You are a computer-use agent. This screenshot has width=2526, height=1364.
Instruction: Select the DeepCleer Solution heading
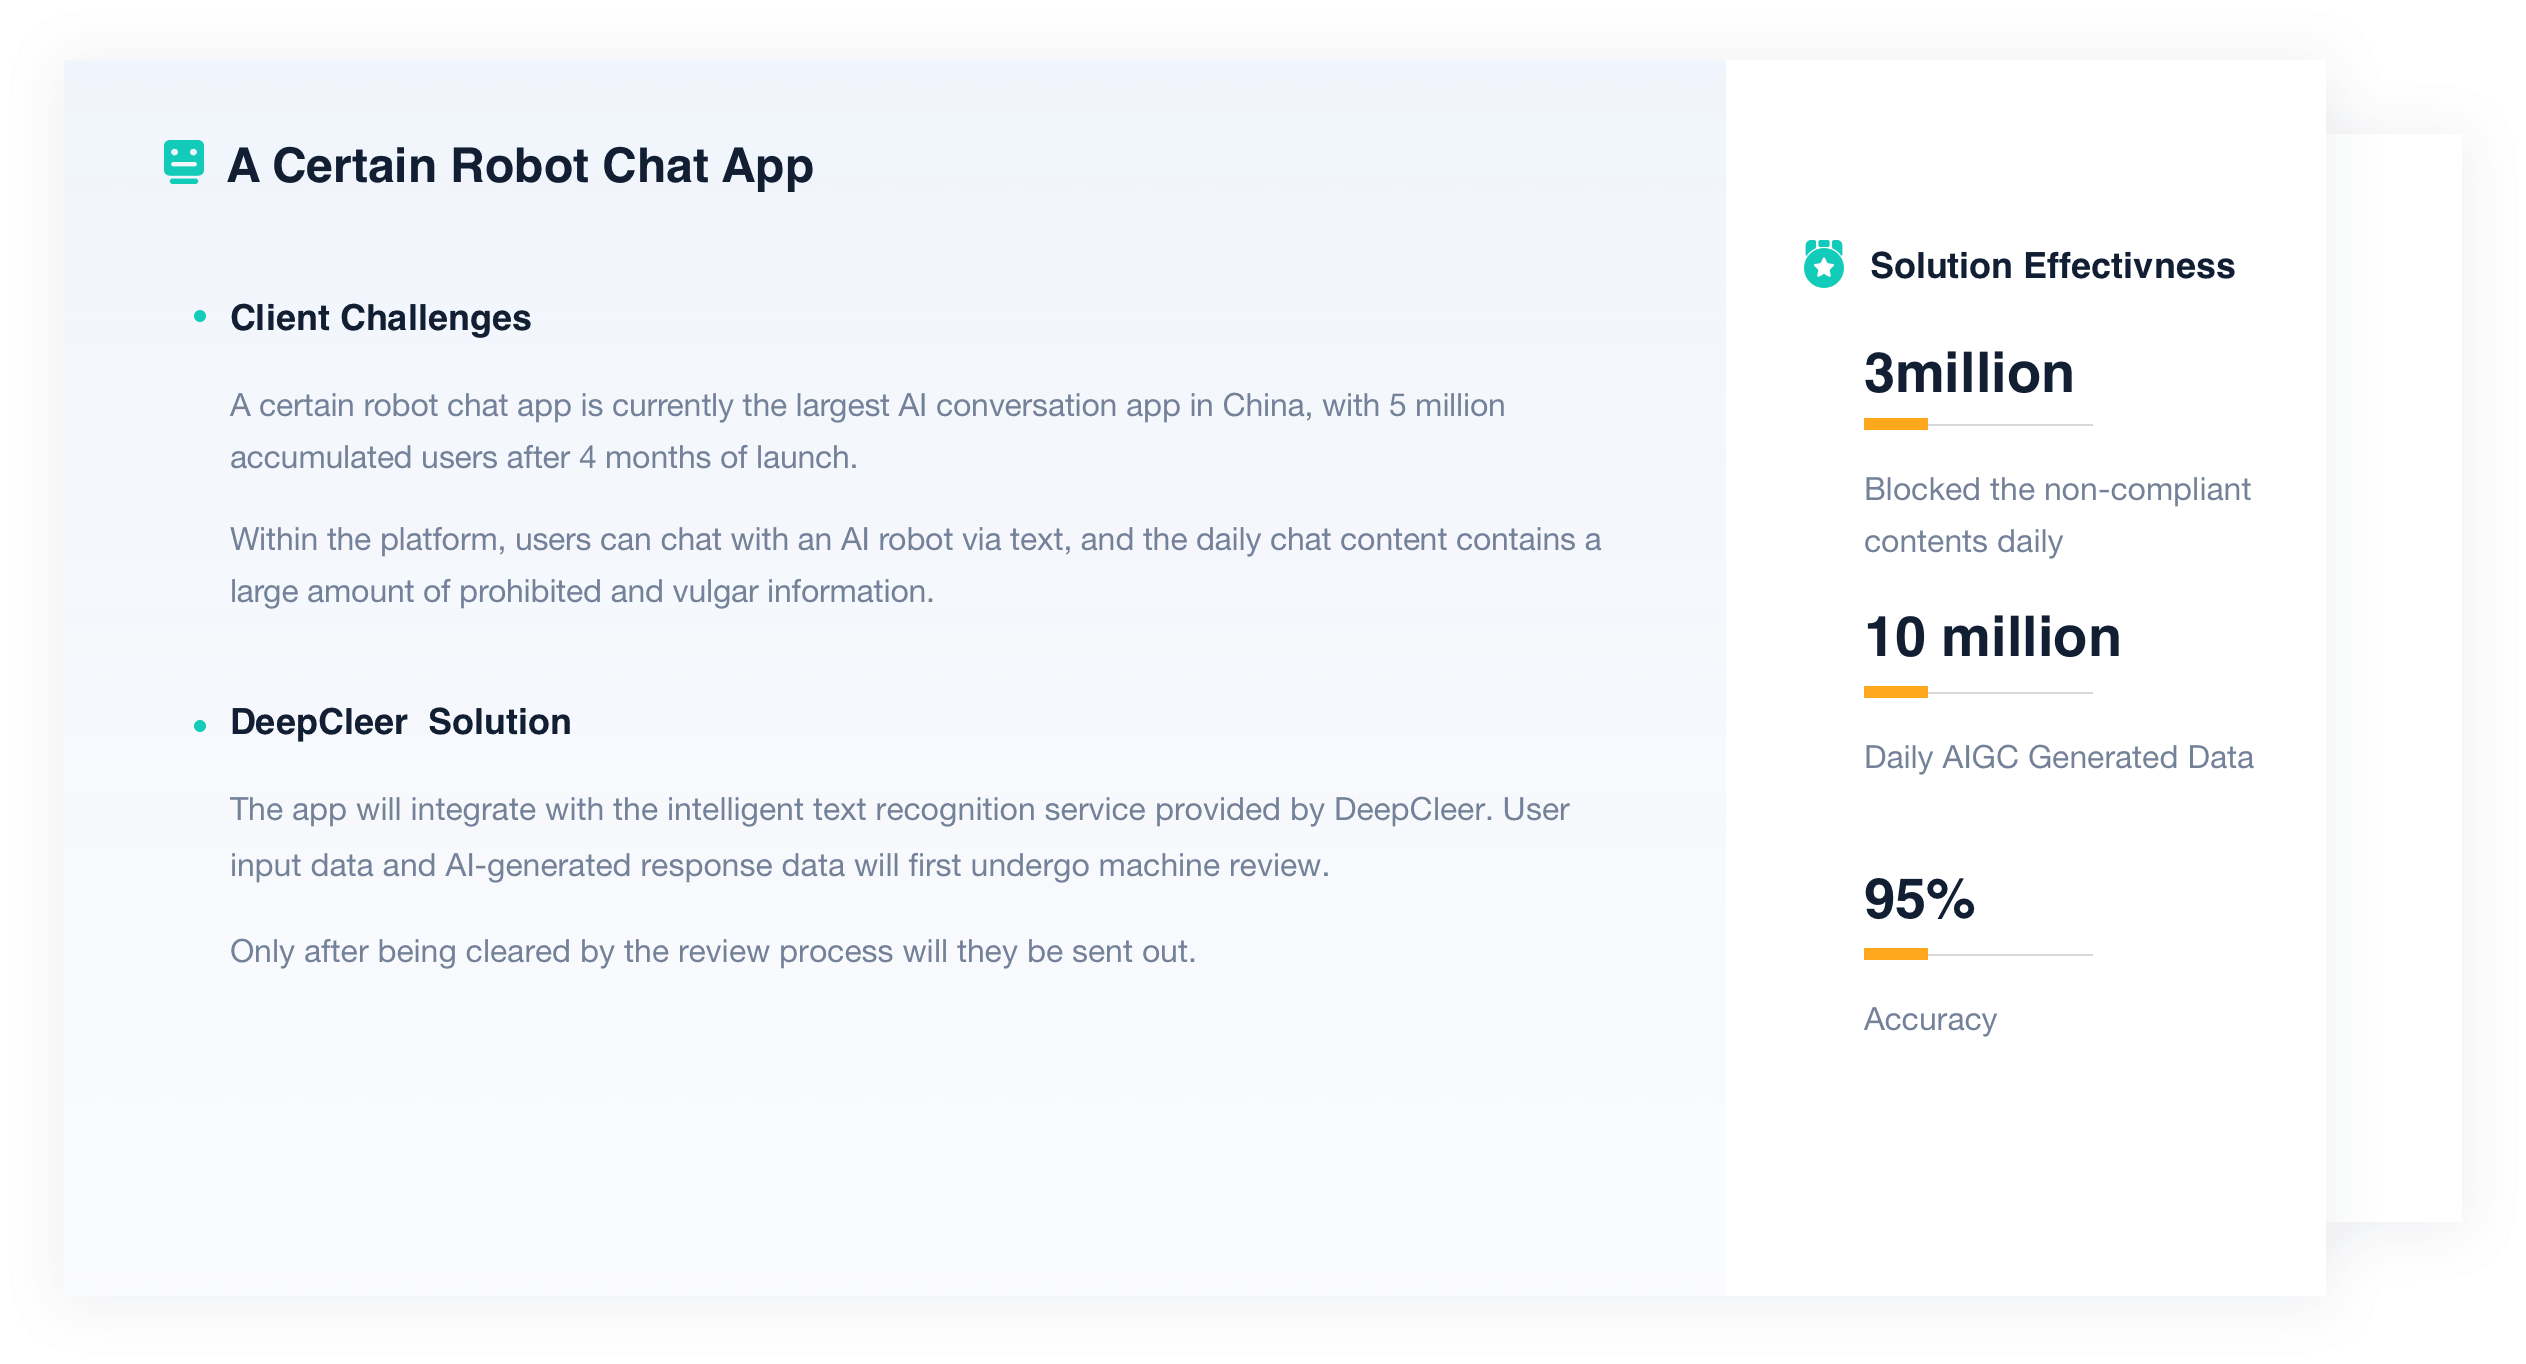(400, 722)
